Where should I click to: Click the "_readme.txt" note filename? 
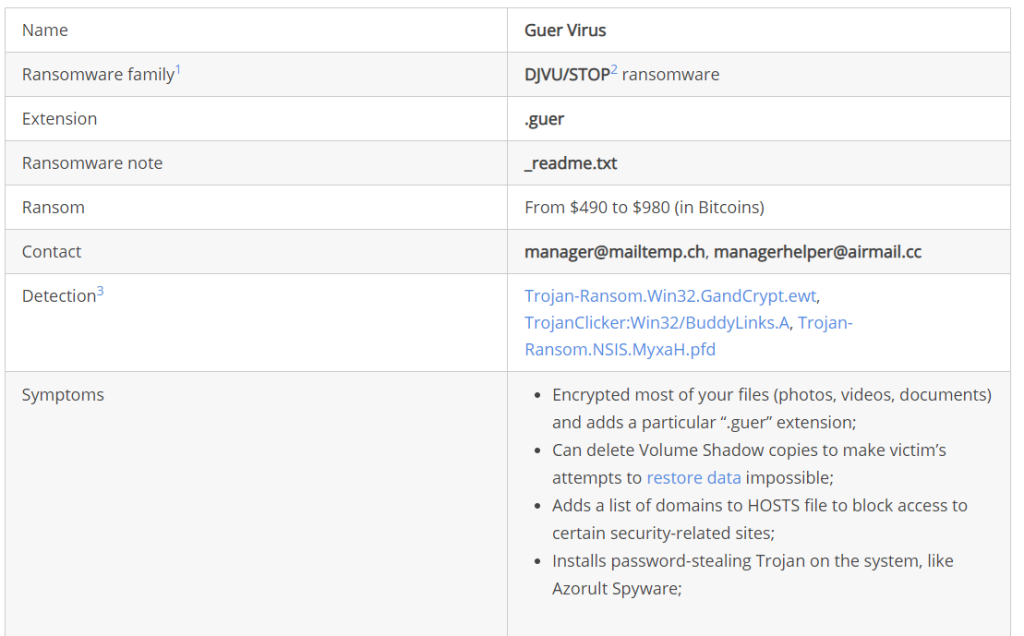(570, 163)
